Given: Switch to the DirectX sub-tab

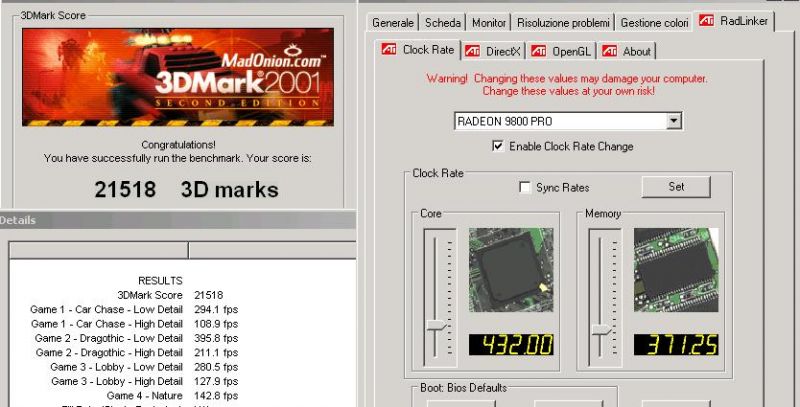Looking at the screenshot, I should pyautogui.click(x=493, y=52).
